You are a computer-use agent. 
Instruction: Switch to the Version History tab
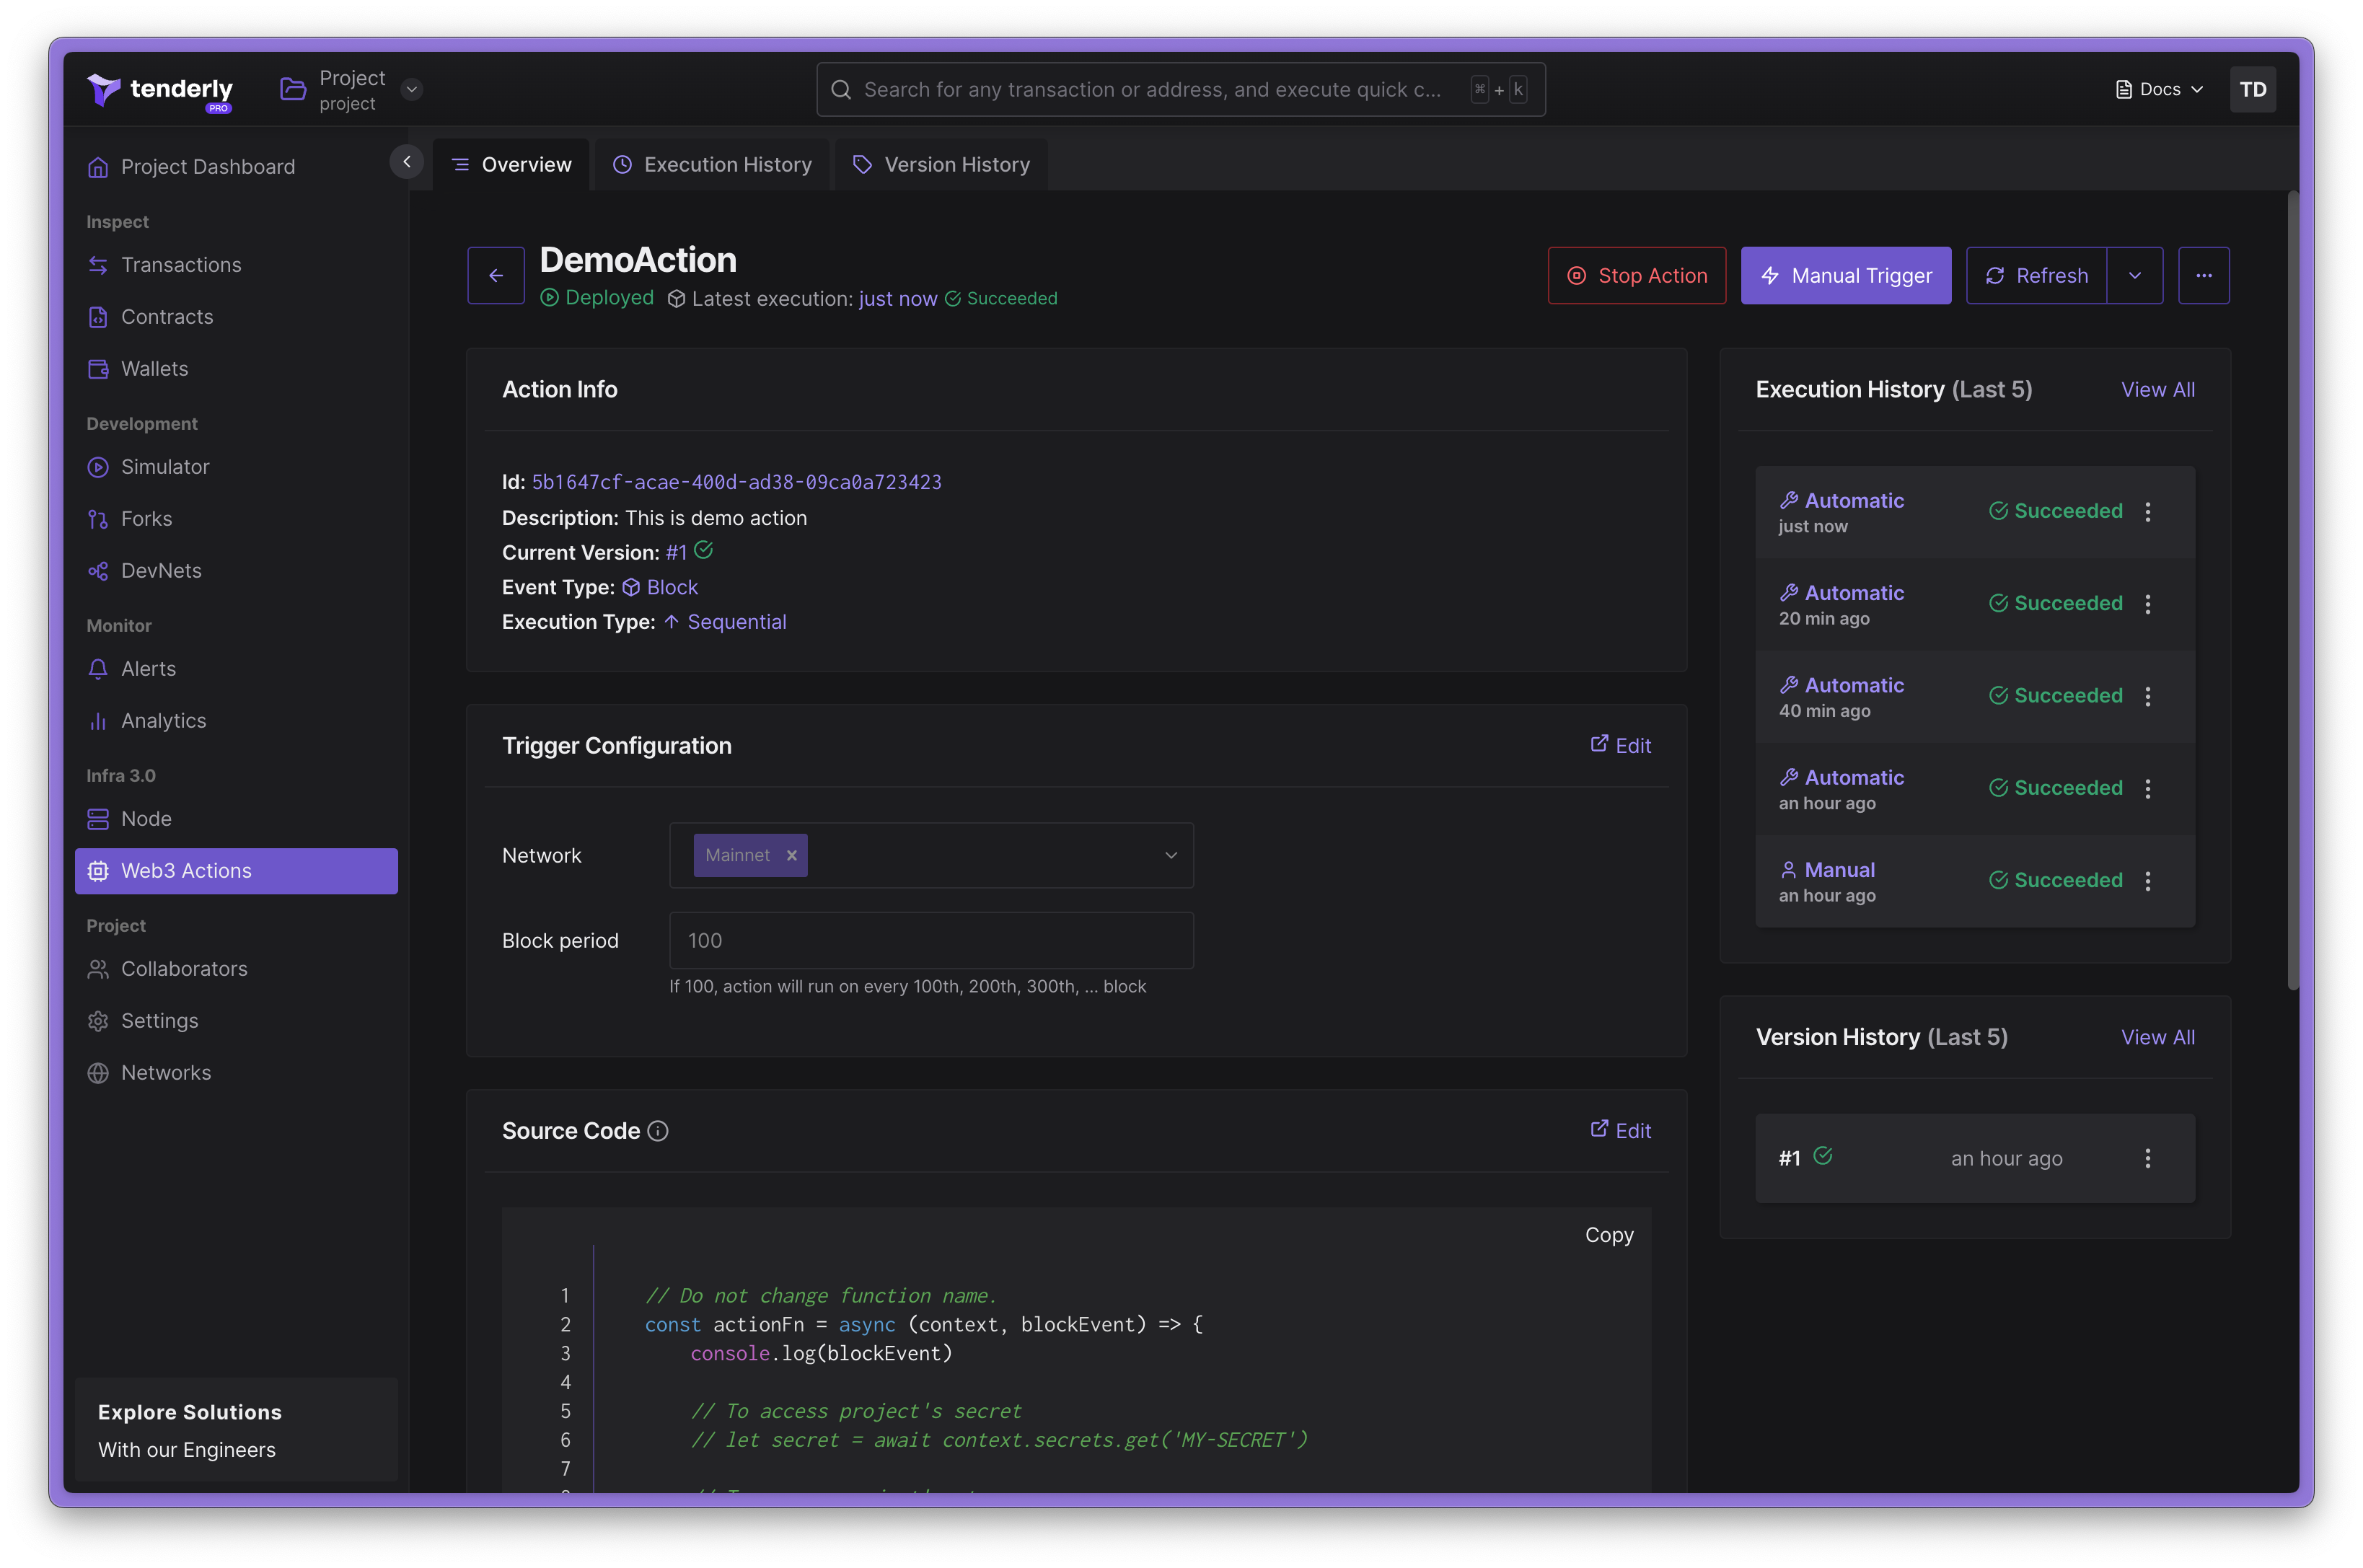coord(941,165)
